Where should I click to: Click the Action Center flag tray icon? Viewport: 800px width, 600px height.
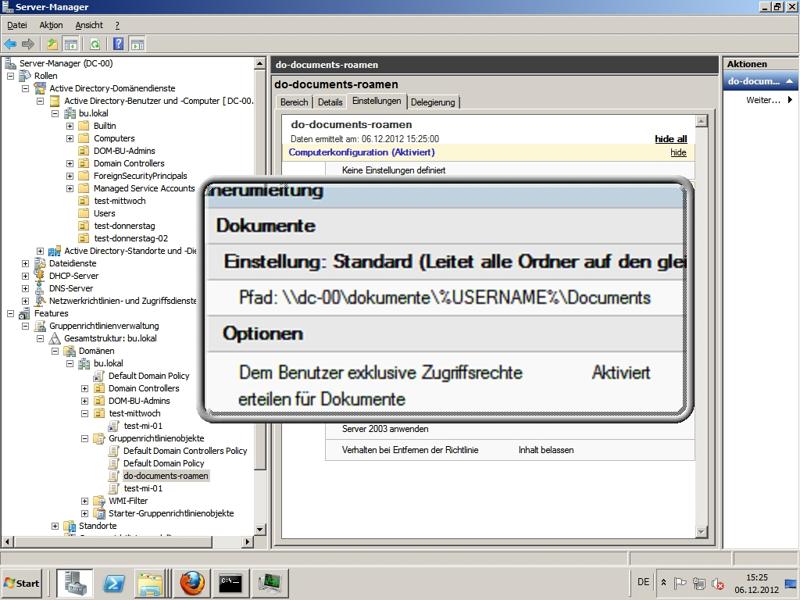pos(680,583)
